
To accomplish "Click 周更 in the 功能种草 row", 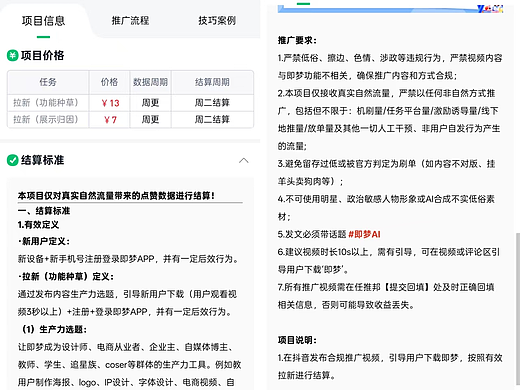I will tap(150, 103).
